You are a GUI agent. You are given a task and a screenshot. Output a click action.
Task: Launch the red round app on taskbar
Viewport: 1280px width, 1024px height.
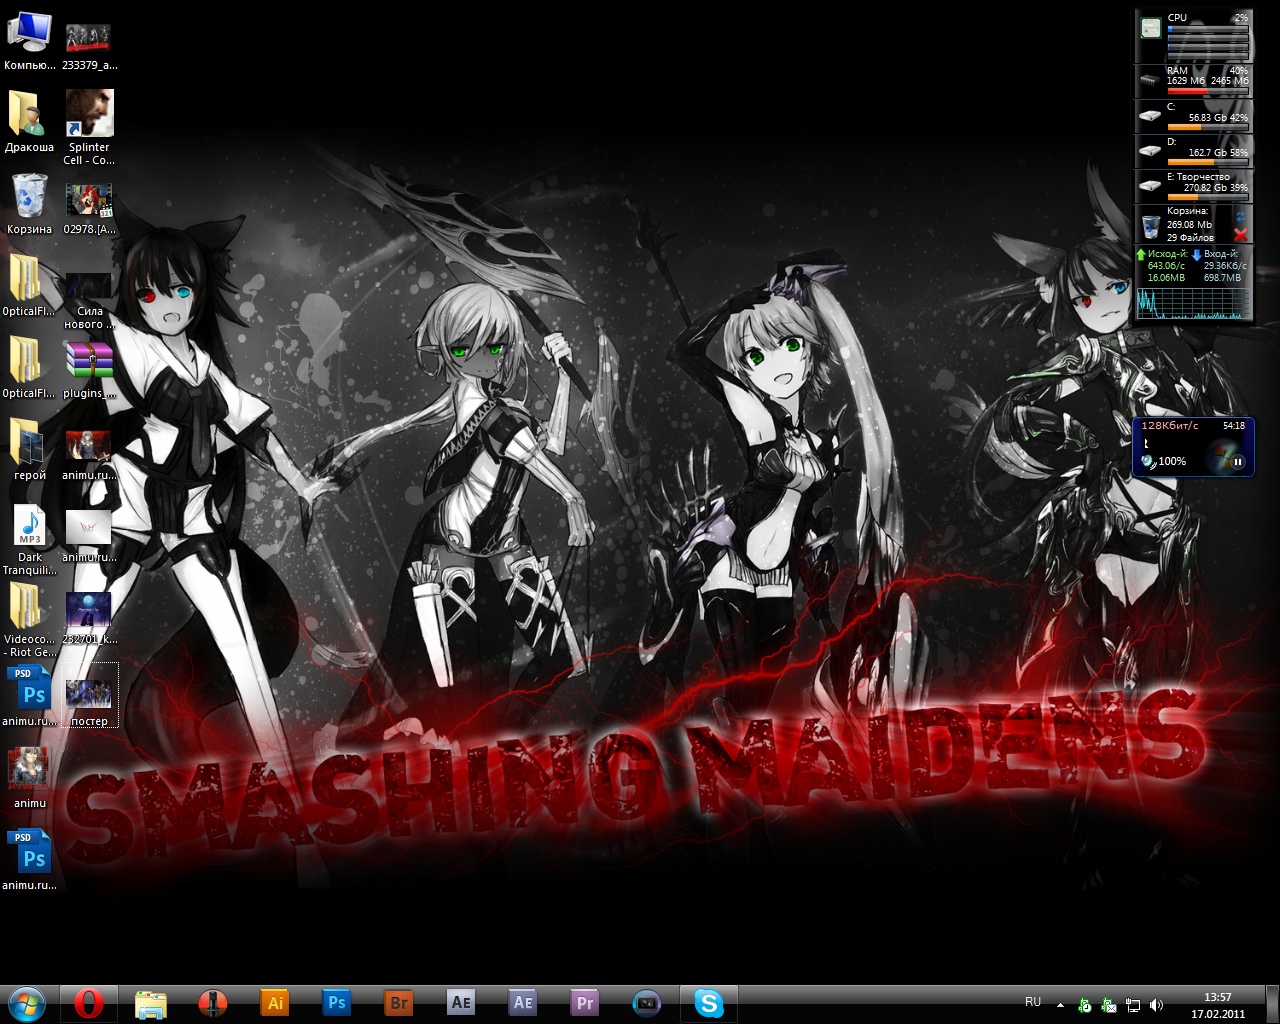pos(212,1003)
